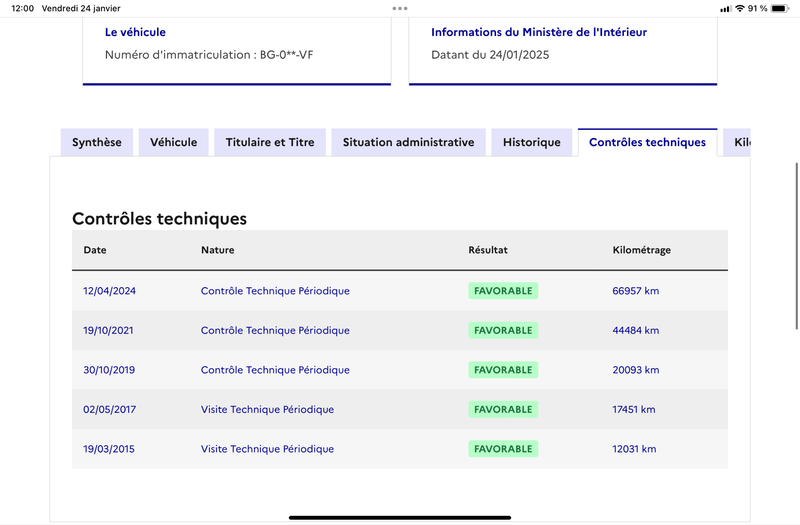Go to the Historique tab
800x525 pixels.
pos(532,142)
